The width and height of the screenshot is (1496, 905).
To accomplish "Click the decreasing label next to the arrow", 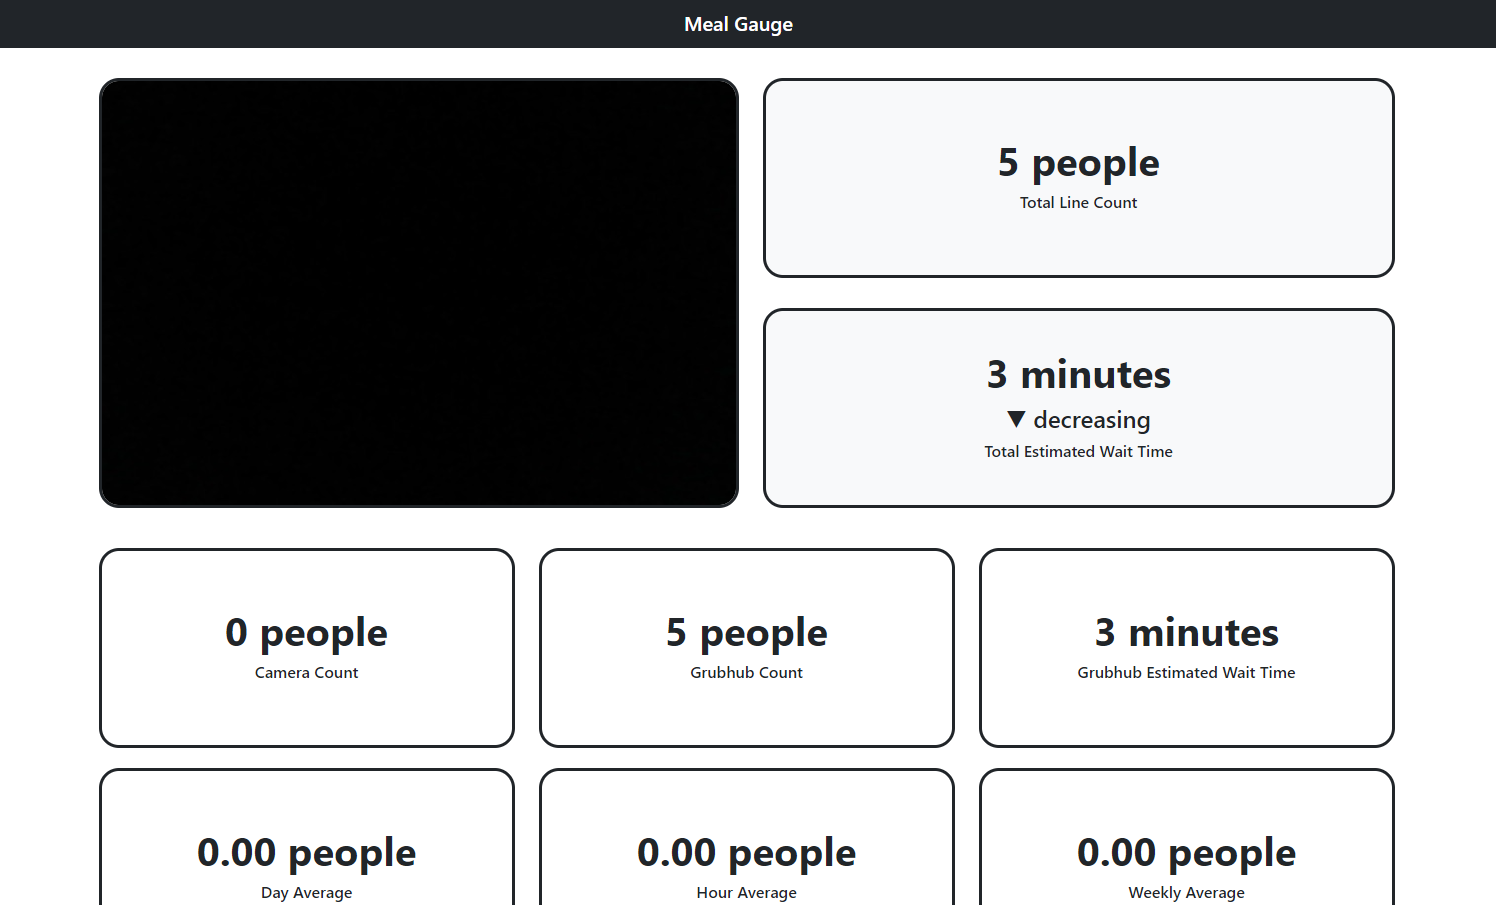I will [1092, 420].
